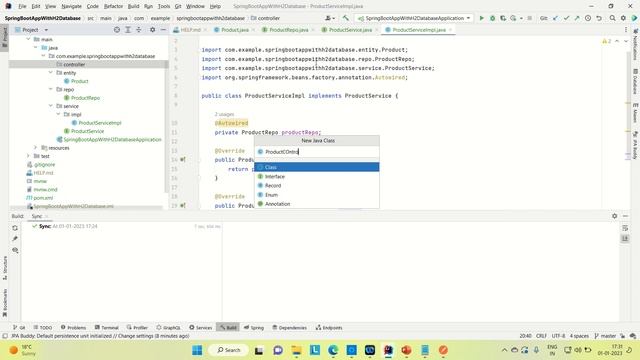The height and width of the screenshot is (360, 640).
Task: Run with coverage icon in toolbar
Action: 503,18
